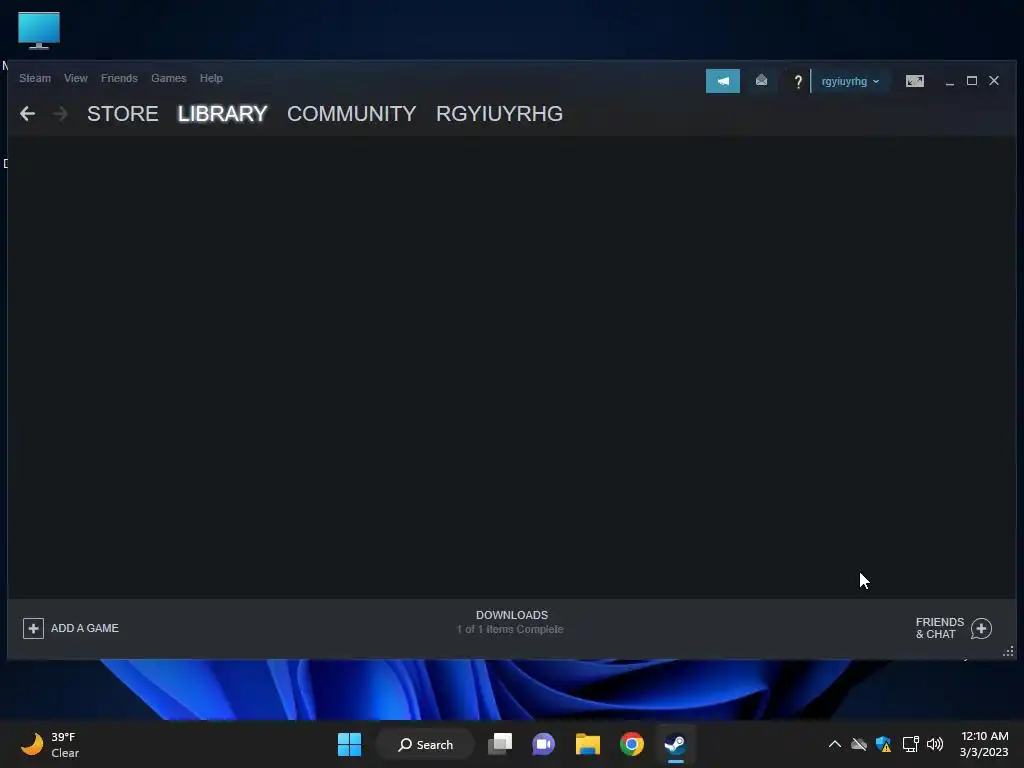The height and width of the screenshot is (768, 1024).
Task: Open the volume speaker tray icon
Action: [x=935, y=744]
